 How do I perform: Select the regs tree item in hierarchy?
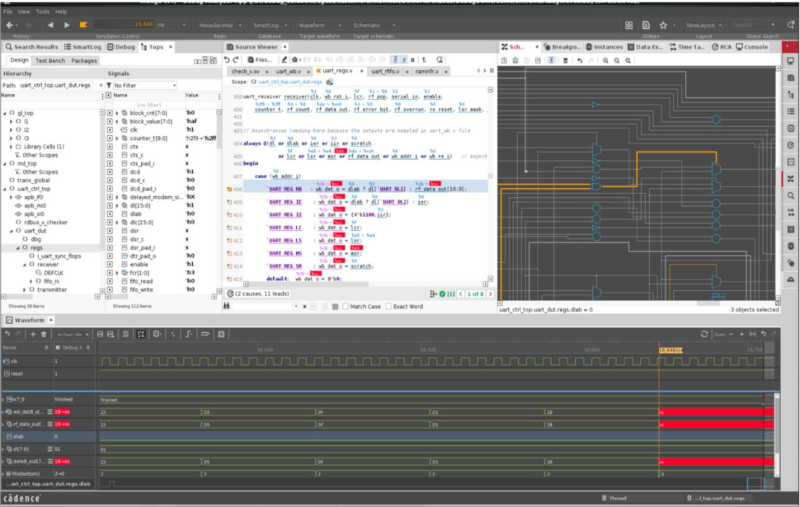(x=36, y=247)
